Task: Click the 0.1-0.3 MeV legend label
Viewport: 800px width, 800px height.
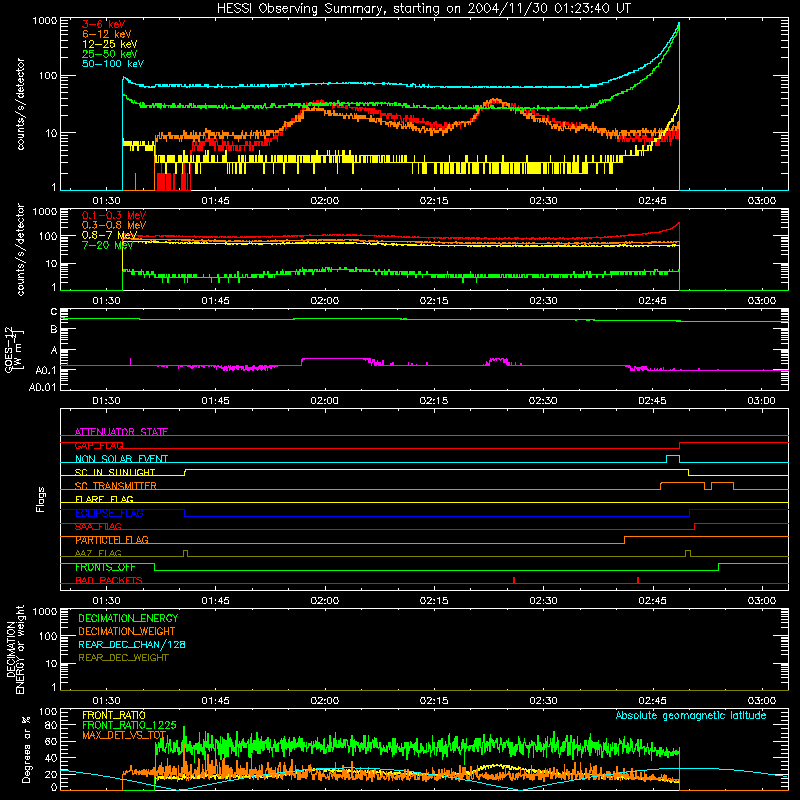Action: 114,215
